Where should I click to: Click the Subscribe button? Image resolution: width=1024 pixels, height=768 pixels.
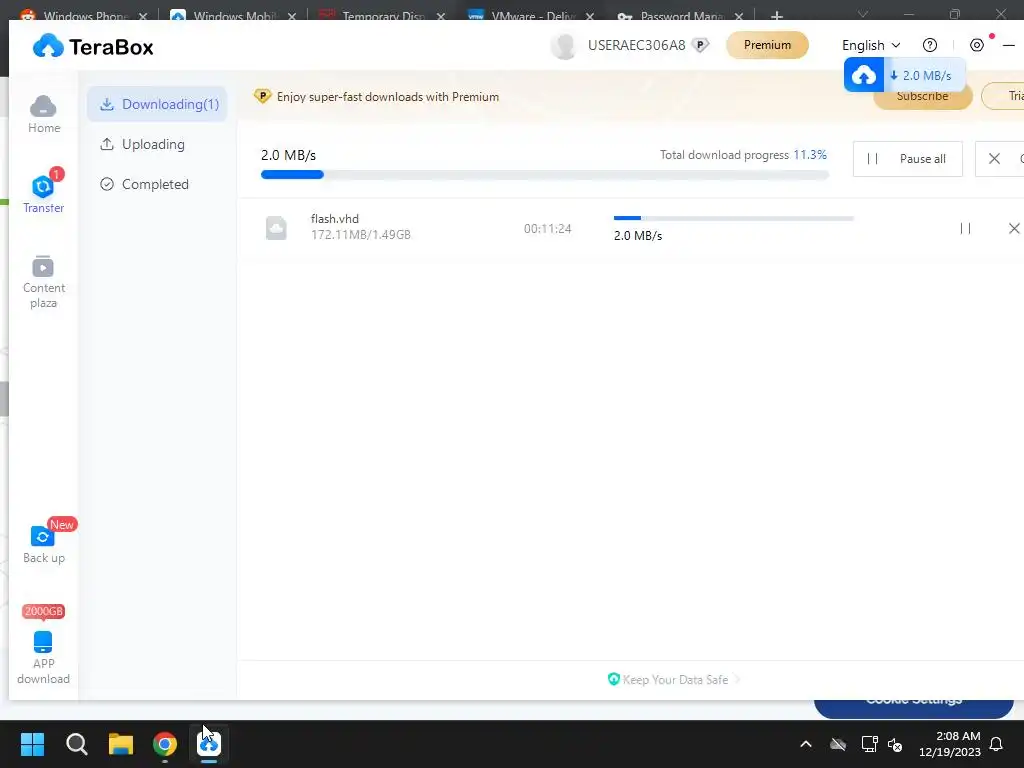[923, 97]
